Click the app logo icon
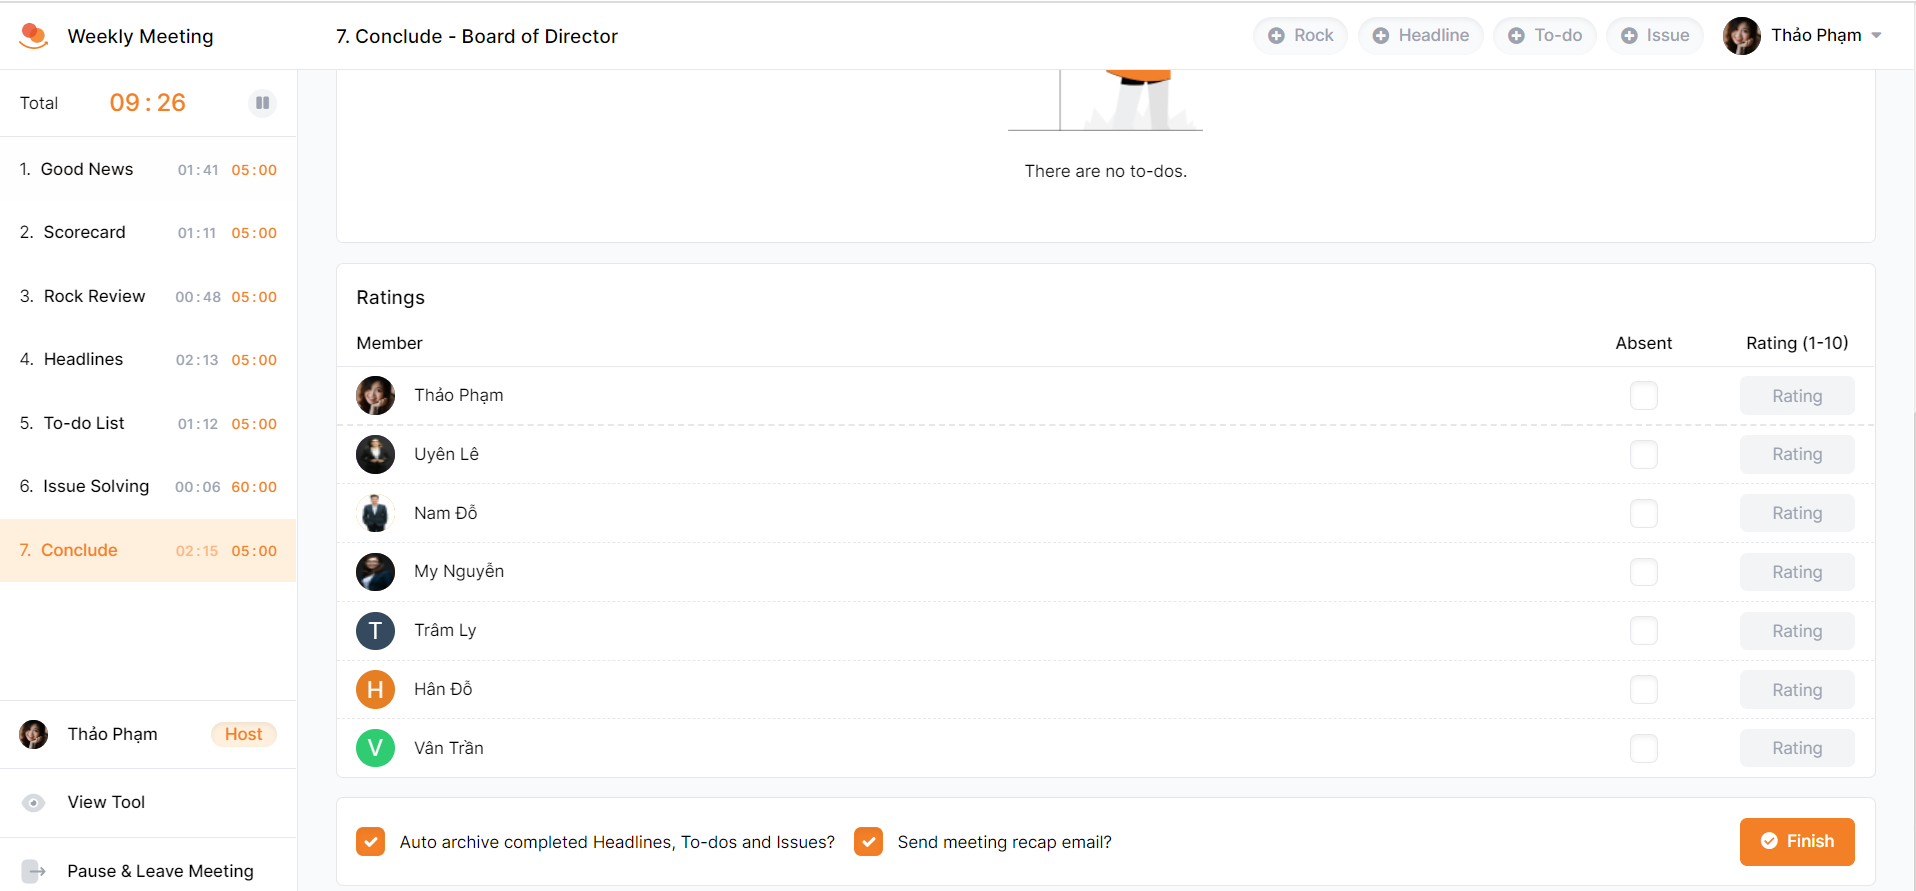 (x=34, y=36)
